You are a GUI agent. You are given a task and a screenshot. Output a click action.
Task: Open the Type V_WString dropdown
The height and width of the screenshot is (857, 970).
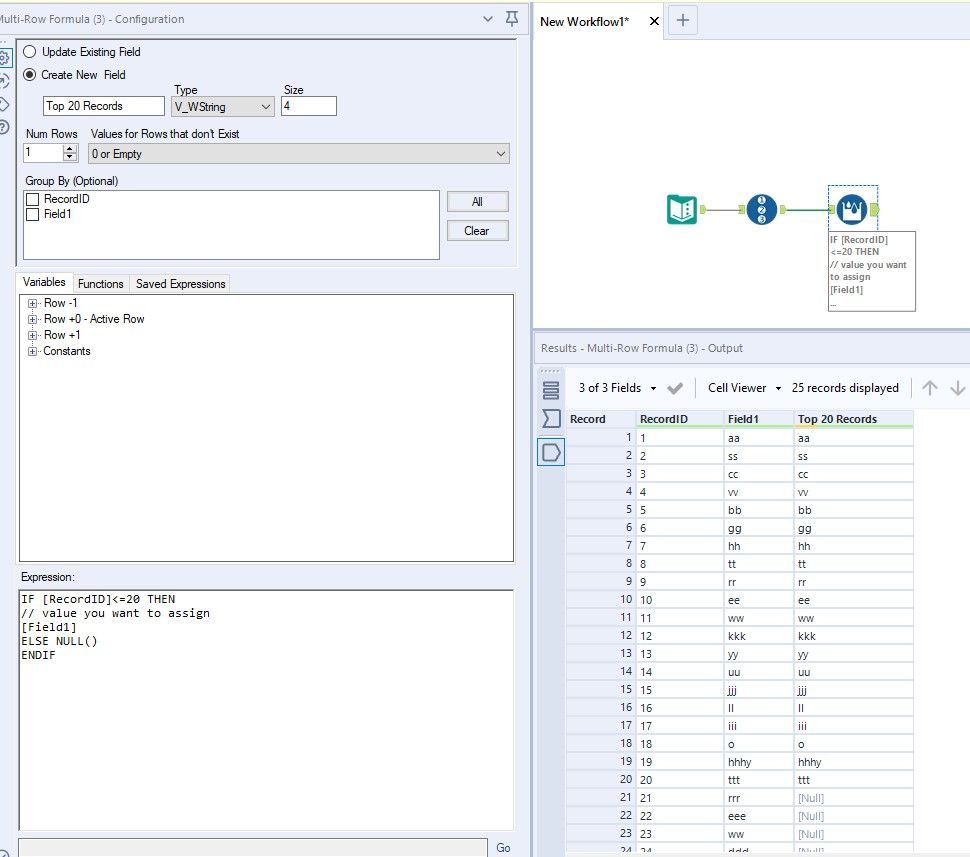coord(223,107)
